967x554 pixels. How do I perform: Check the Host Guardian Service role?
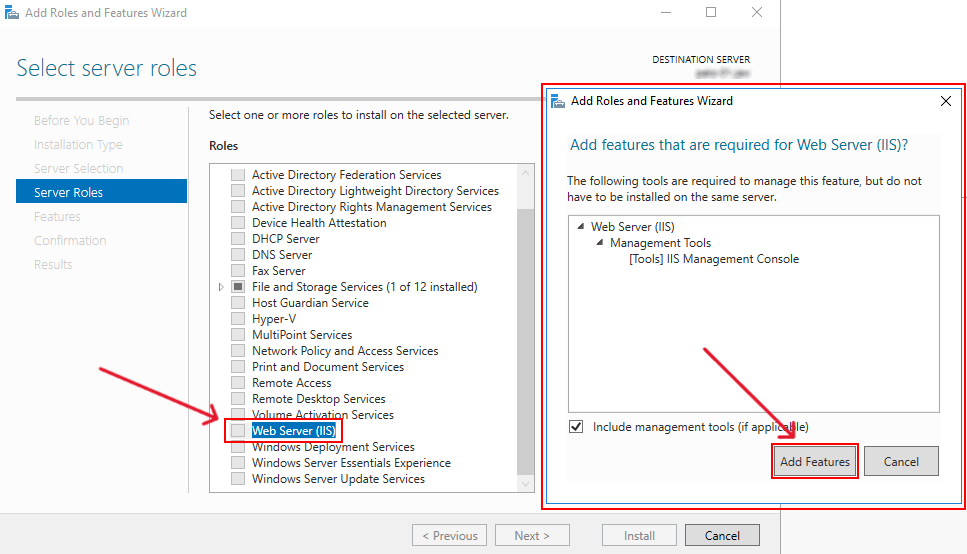pos(238,303)
